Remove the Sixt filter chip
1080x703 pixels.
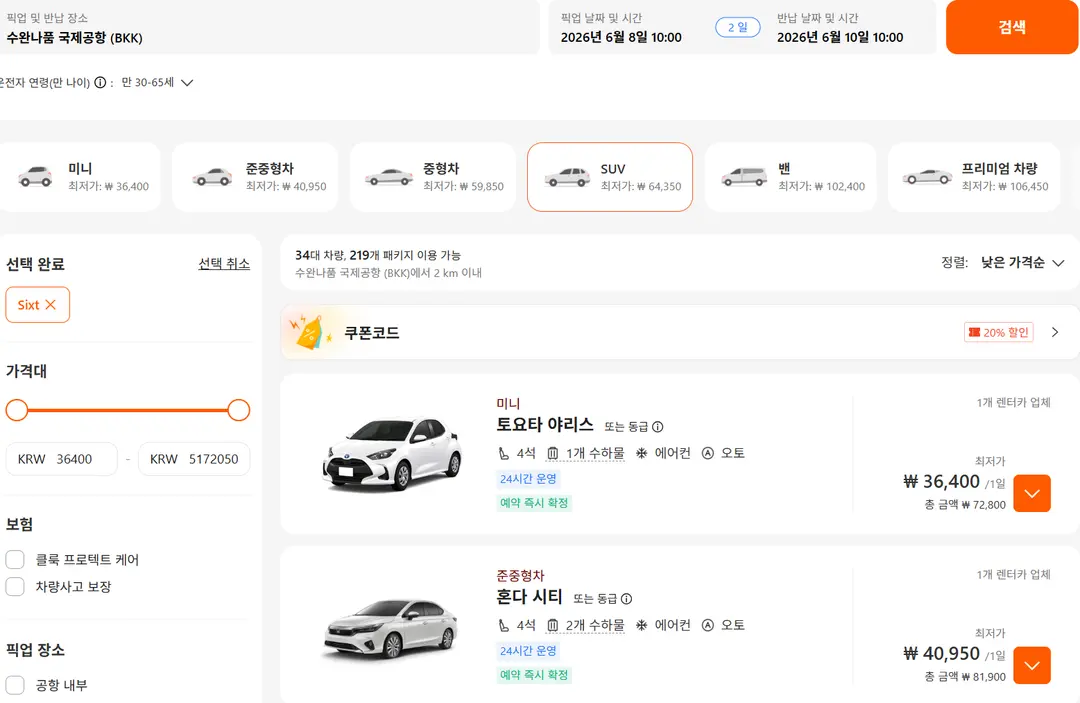pyautogui.click(x=50, y=304)
